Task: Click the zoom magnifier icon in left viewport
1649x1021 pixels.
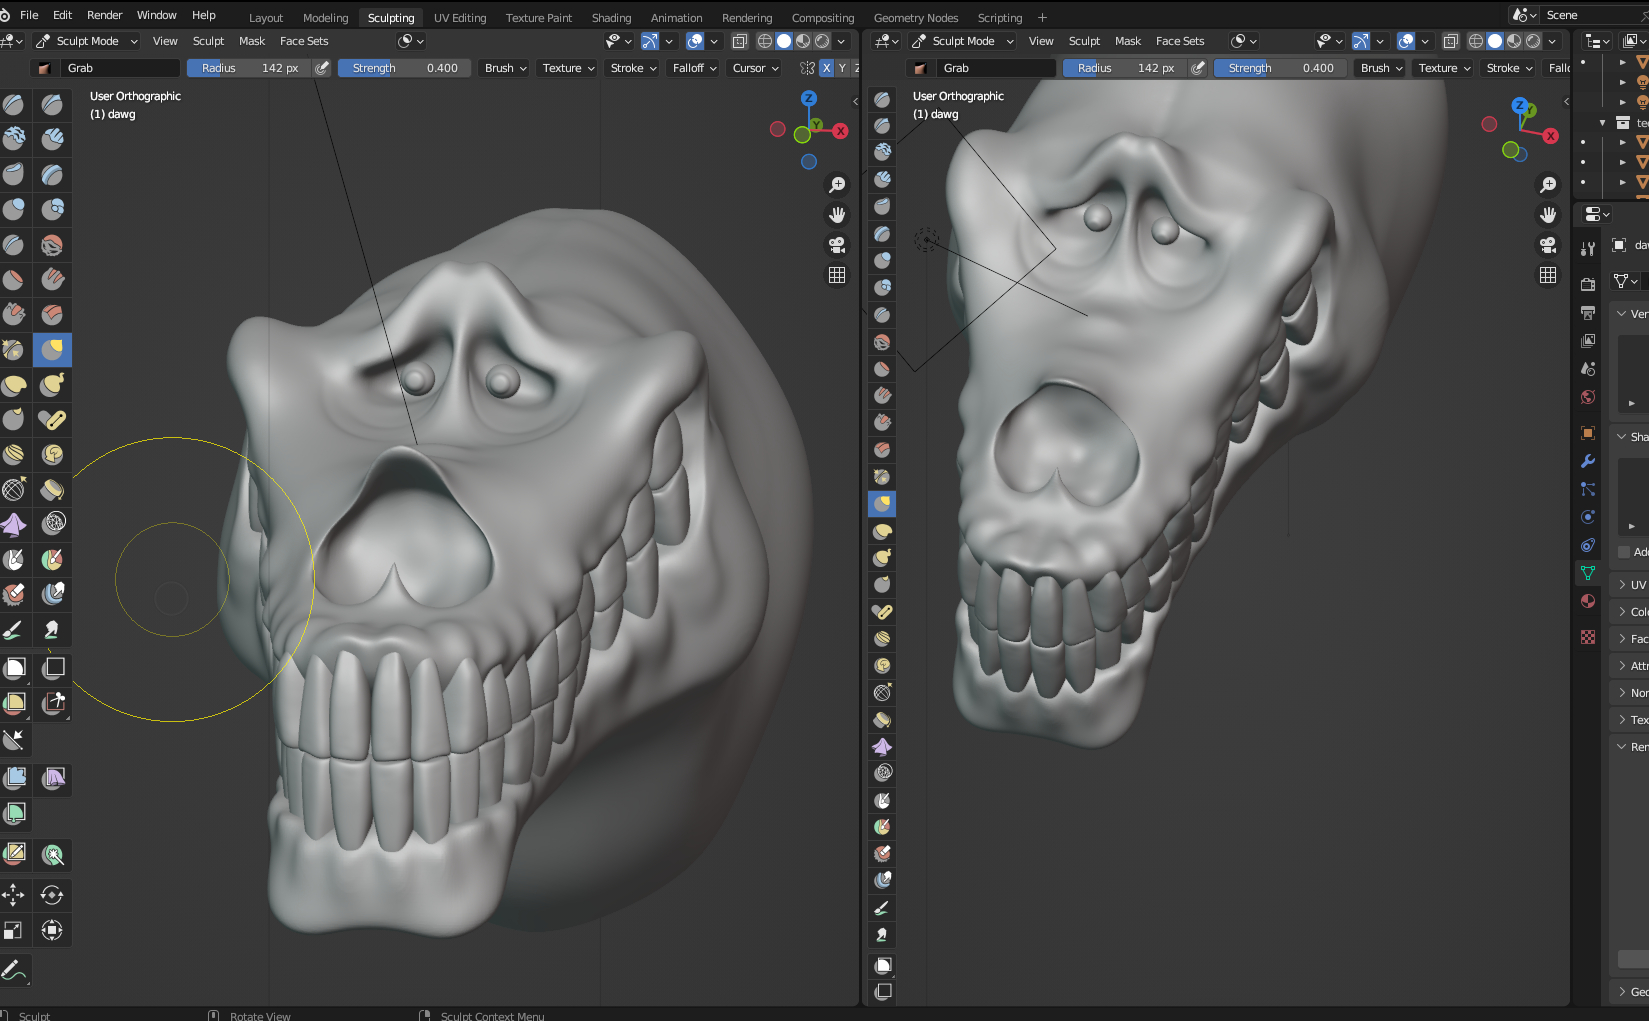Action: point(836,185)
